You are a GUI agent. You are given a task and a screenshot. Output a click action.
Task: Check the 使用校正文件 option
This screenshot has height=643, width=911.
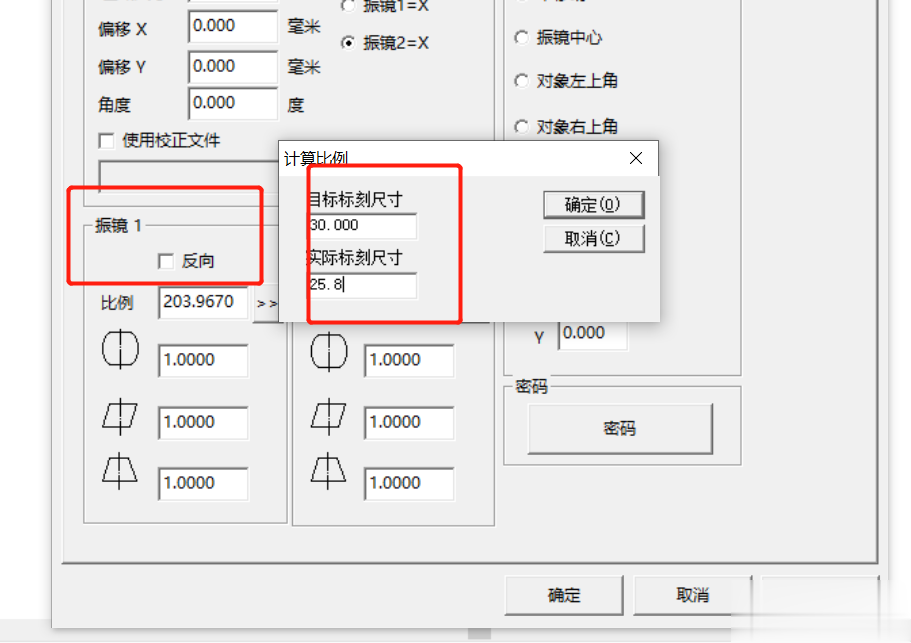(106, 141)
